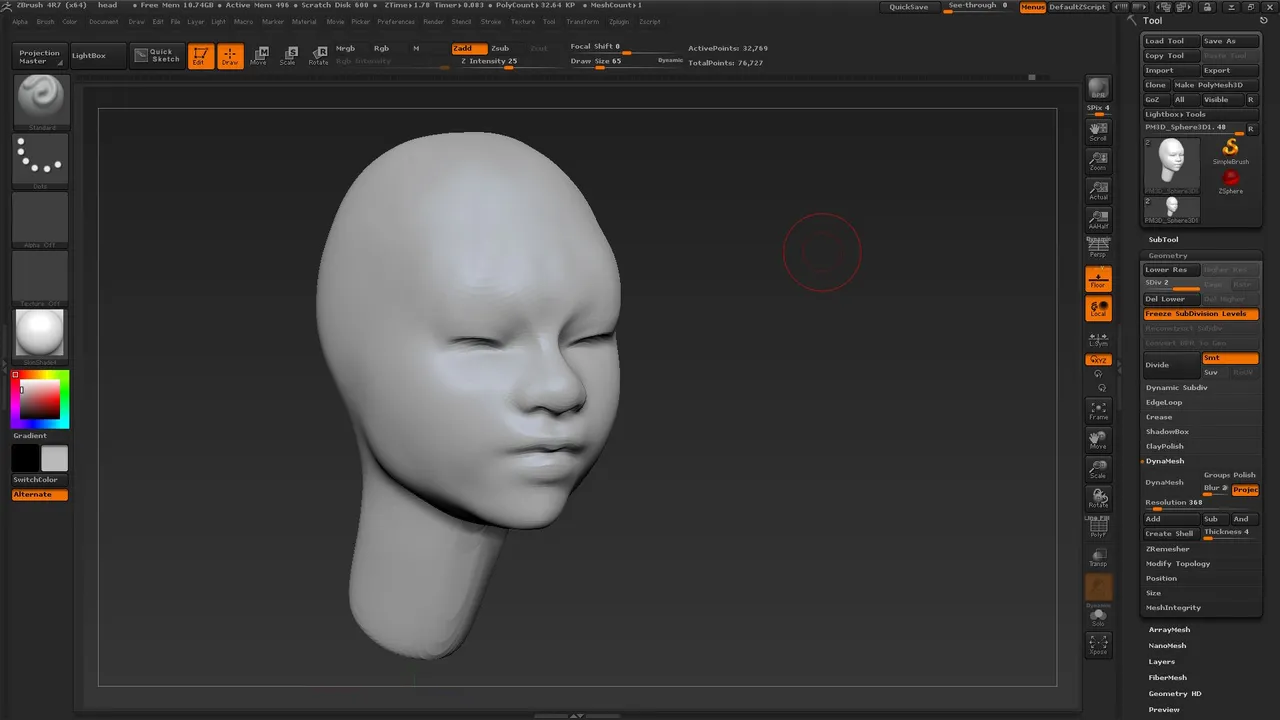Toggle Freeze SubDivision Levels
This screenshot has height=720, width=1280.
(1201, 314)
